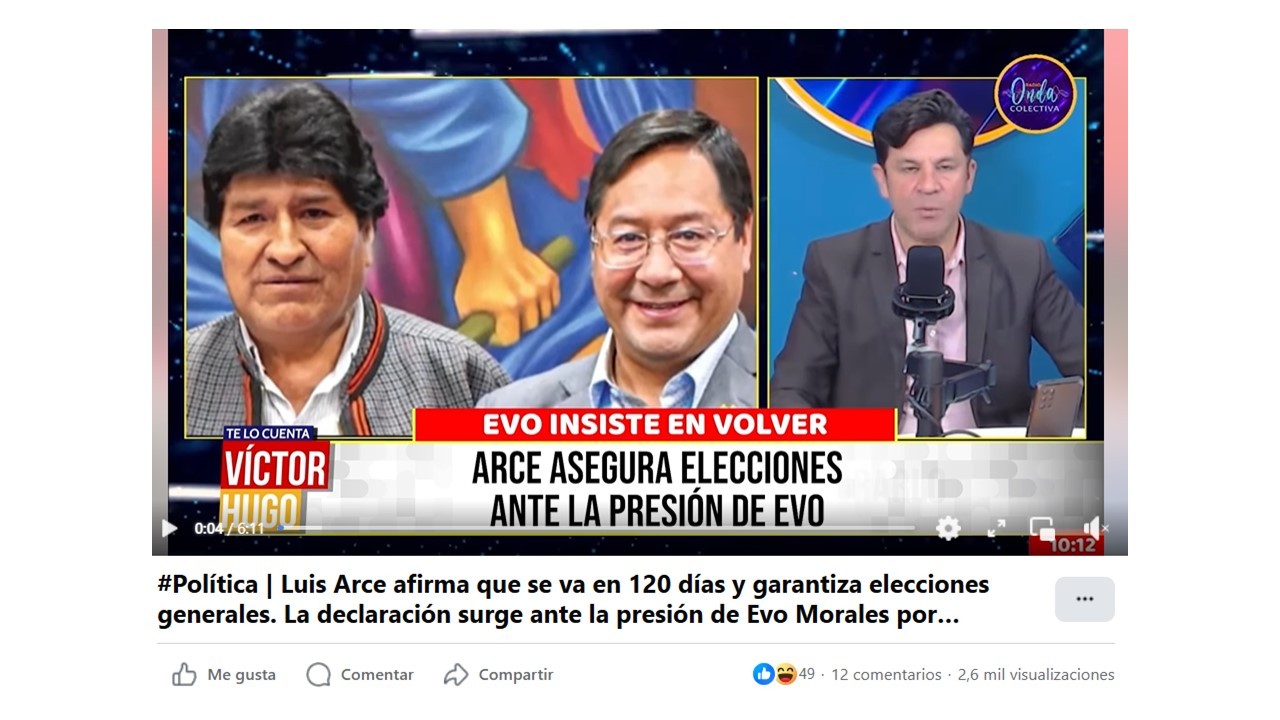
Task: Open the 12 comentarios link
Action: point(886,675)
